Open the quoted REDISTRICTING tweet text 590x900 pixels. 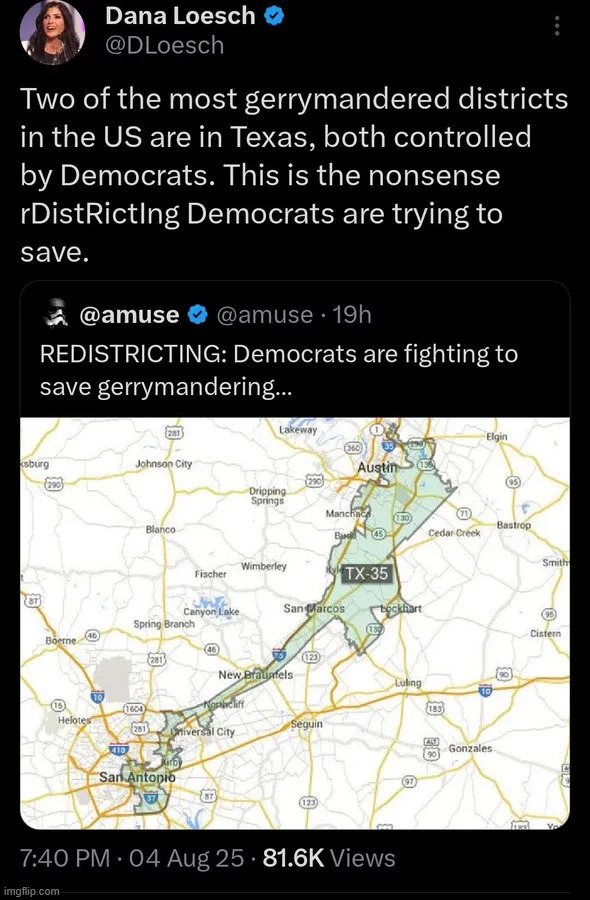pos(279,371)
